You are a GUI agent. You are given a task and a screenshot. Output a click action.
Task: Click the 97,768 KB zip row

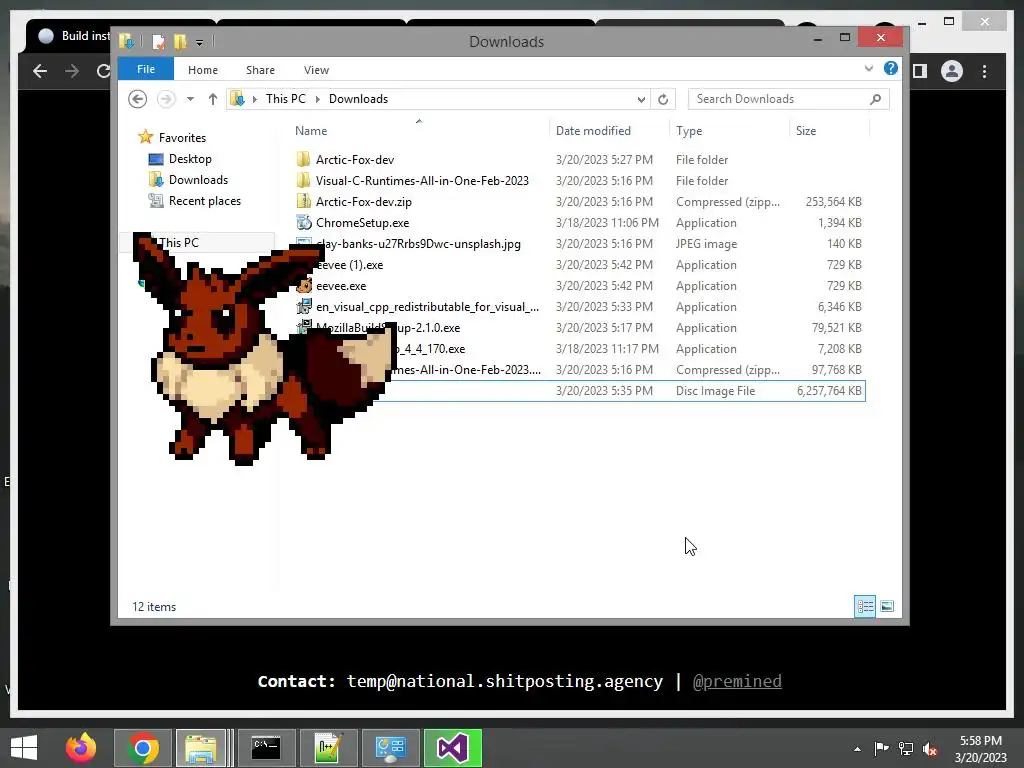pyautogui.click(x=579, y=370)
